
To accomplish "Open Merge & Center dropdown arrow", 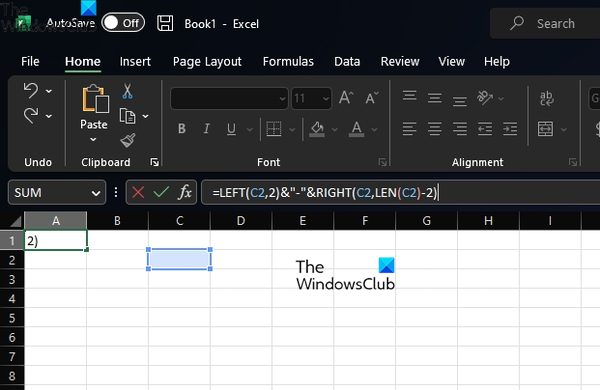I will click(x=564, y=130).
